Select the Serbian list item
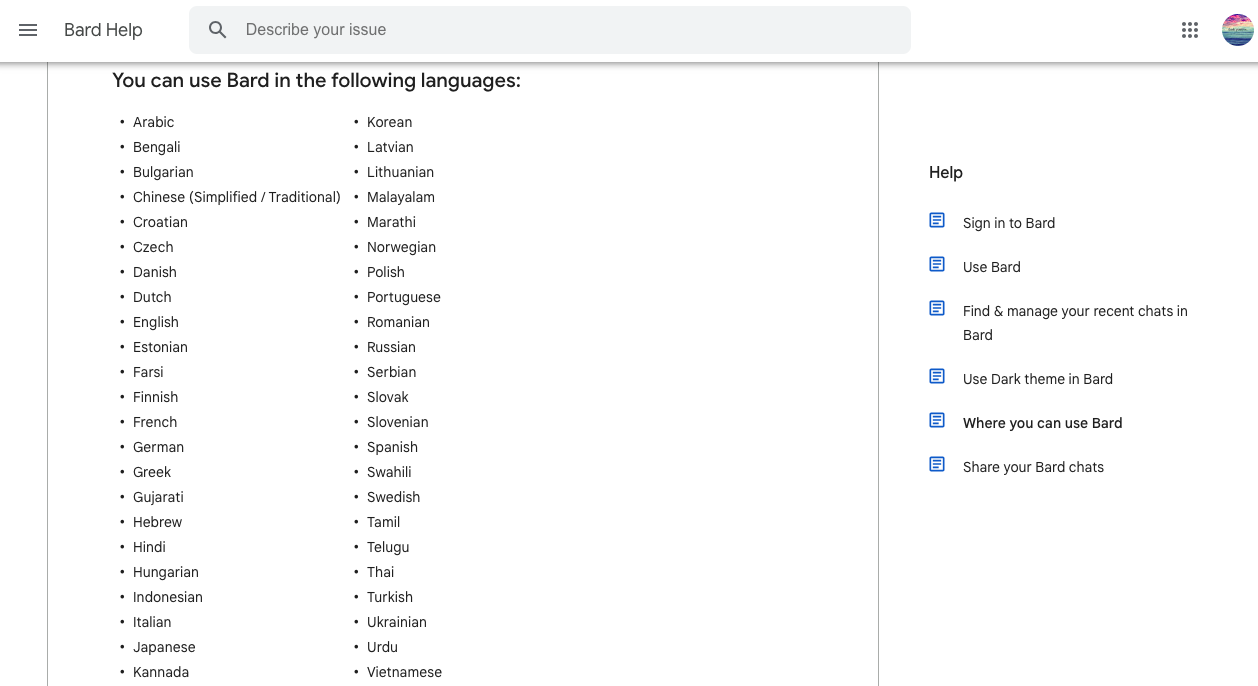The width and height of the screenshot is (1258, 686). tap(391, 372)
